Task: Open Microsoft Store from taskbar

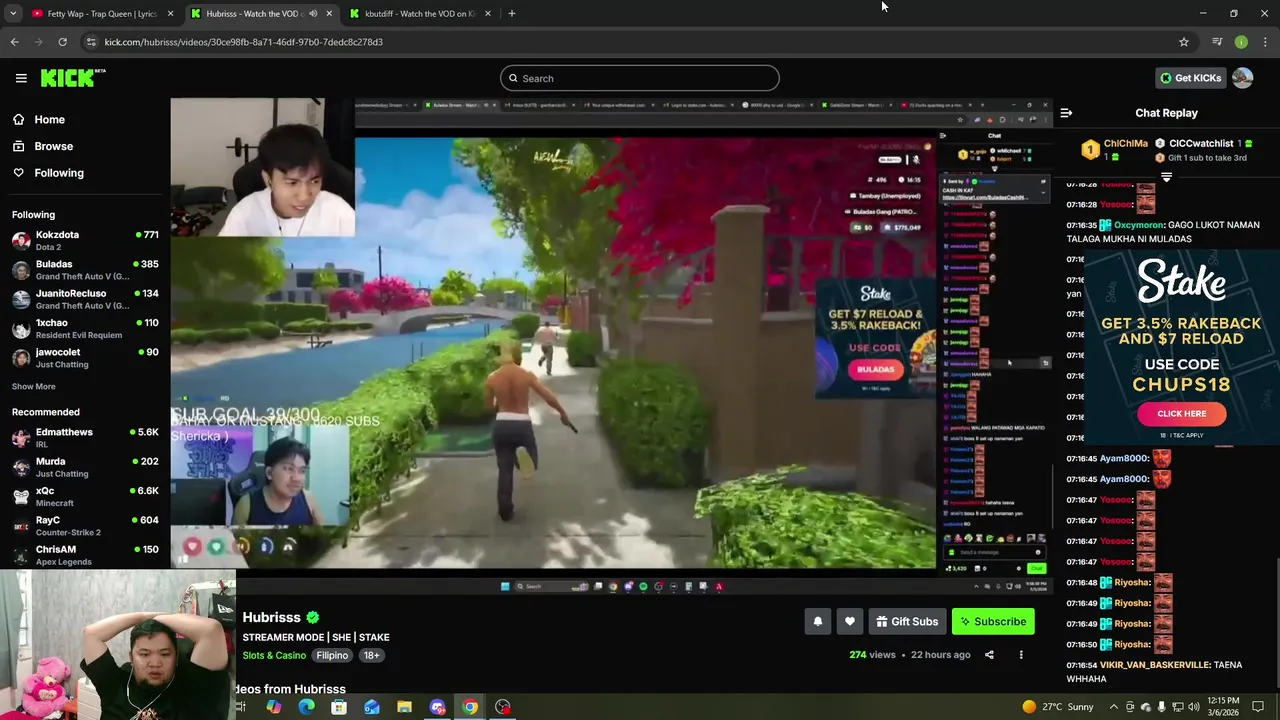Action: (339, 707)
